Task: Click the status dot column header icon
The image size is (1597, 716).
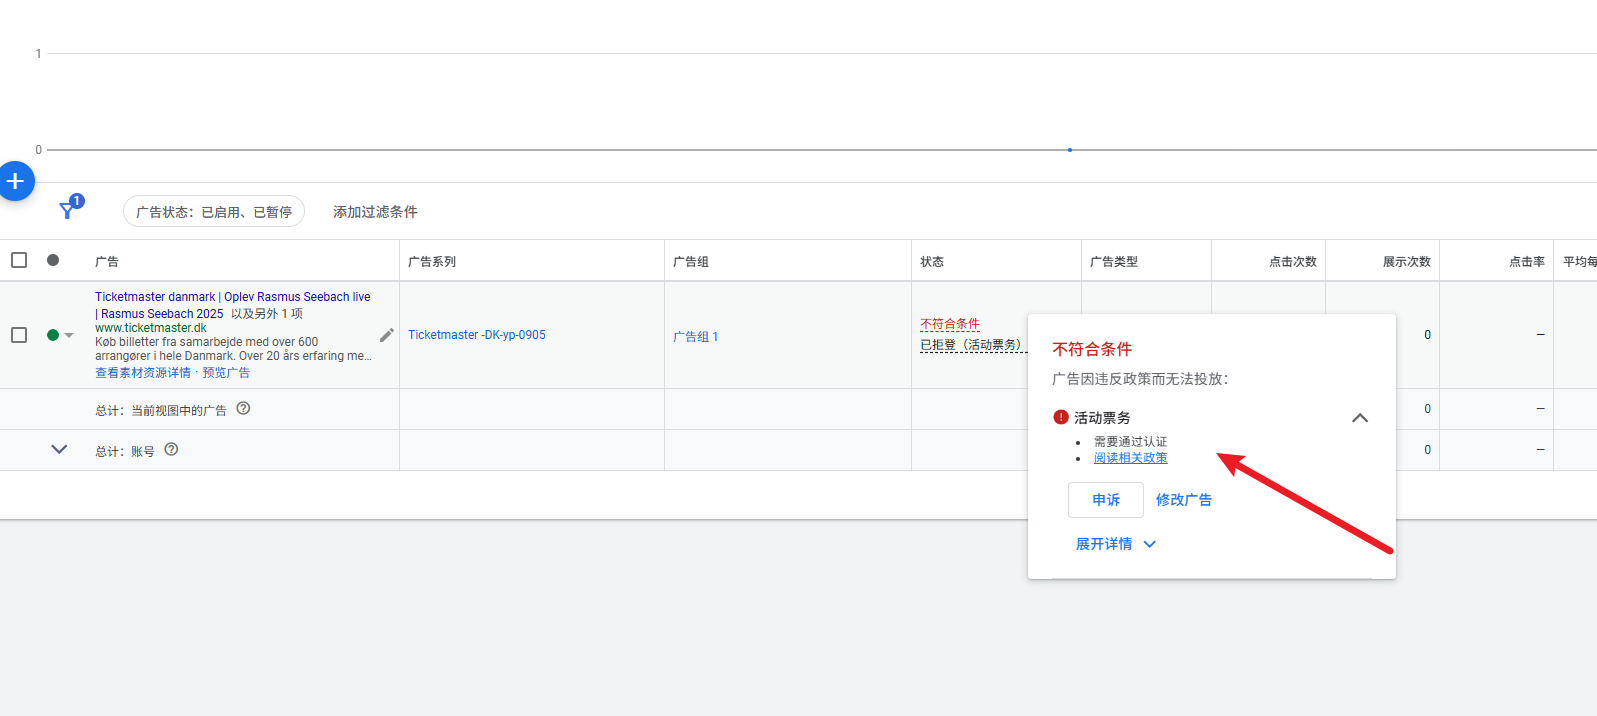Action: point(53,260)
